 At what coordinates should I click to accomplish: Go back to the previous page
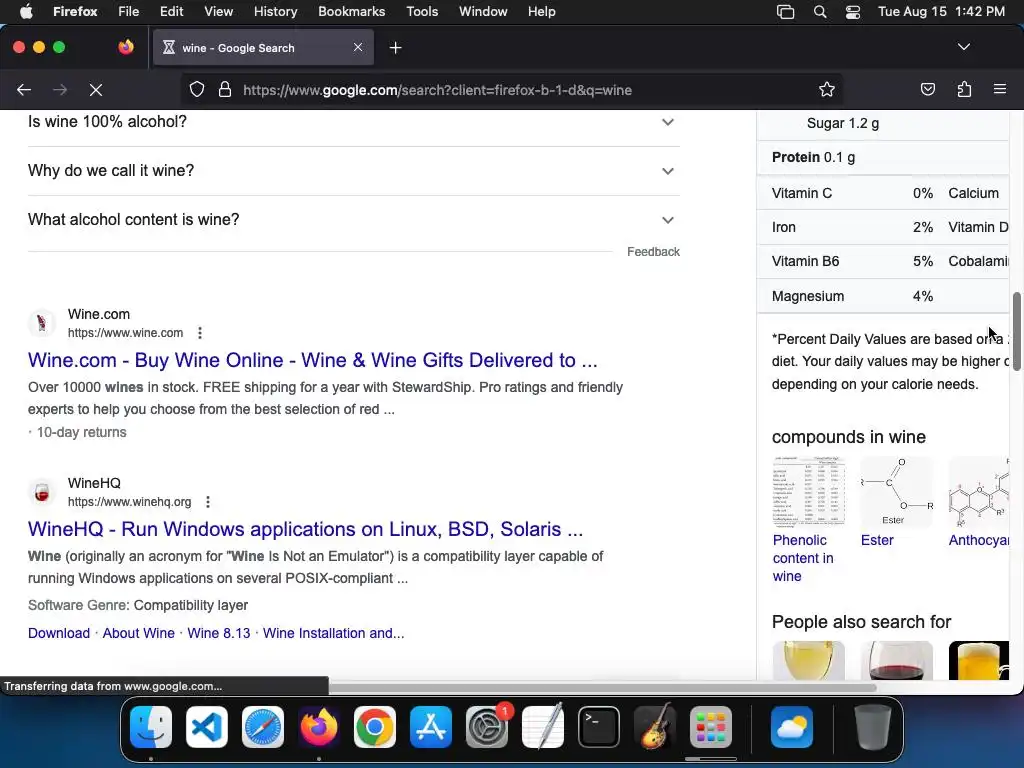24,90
